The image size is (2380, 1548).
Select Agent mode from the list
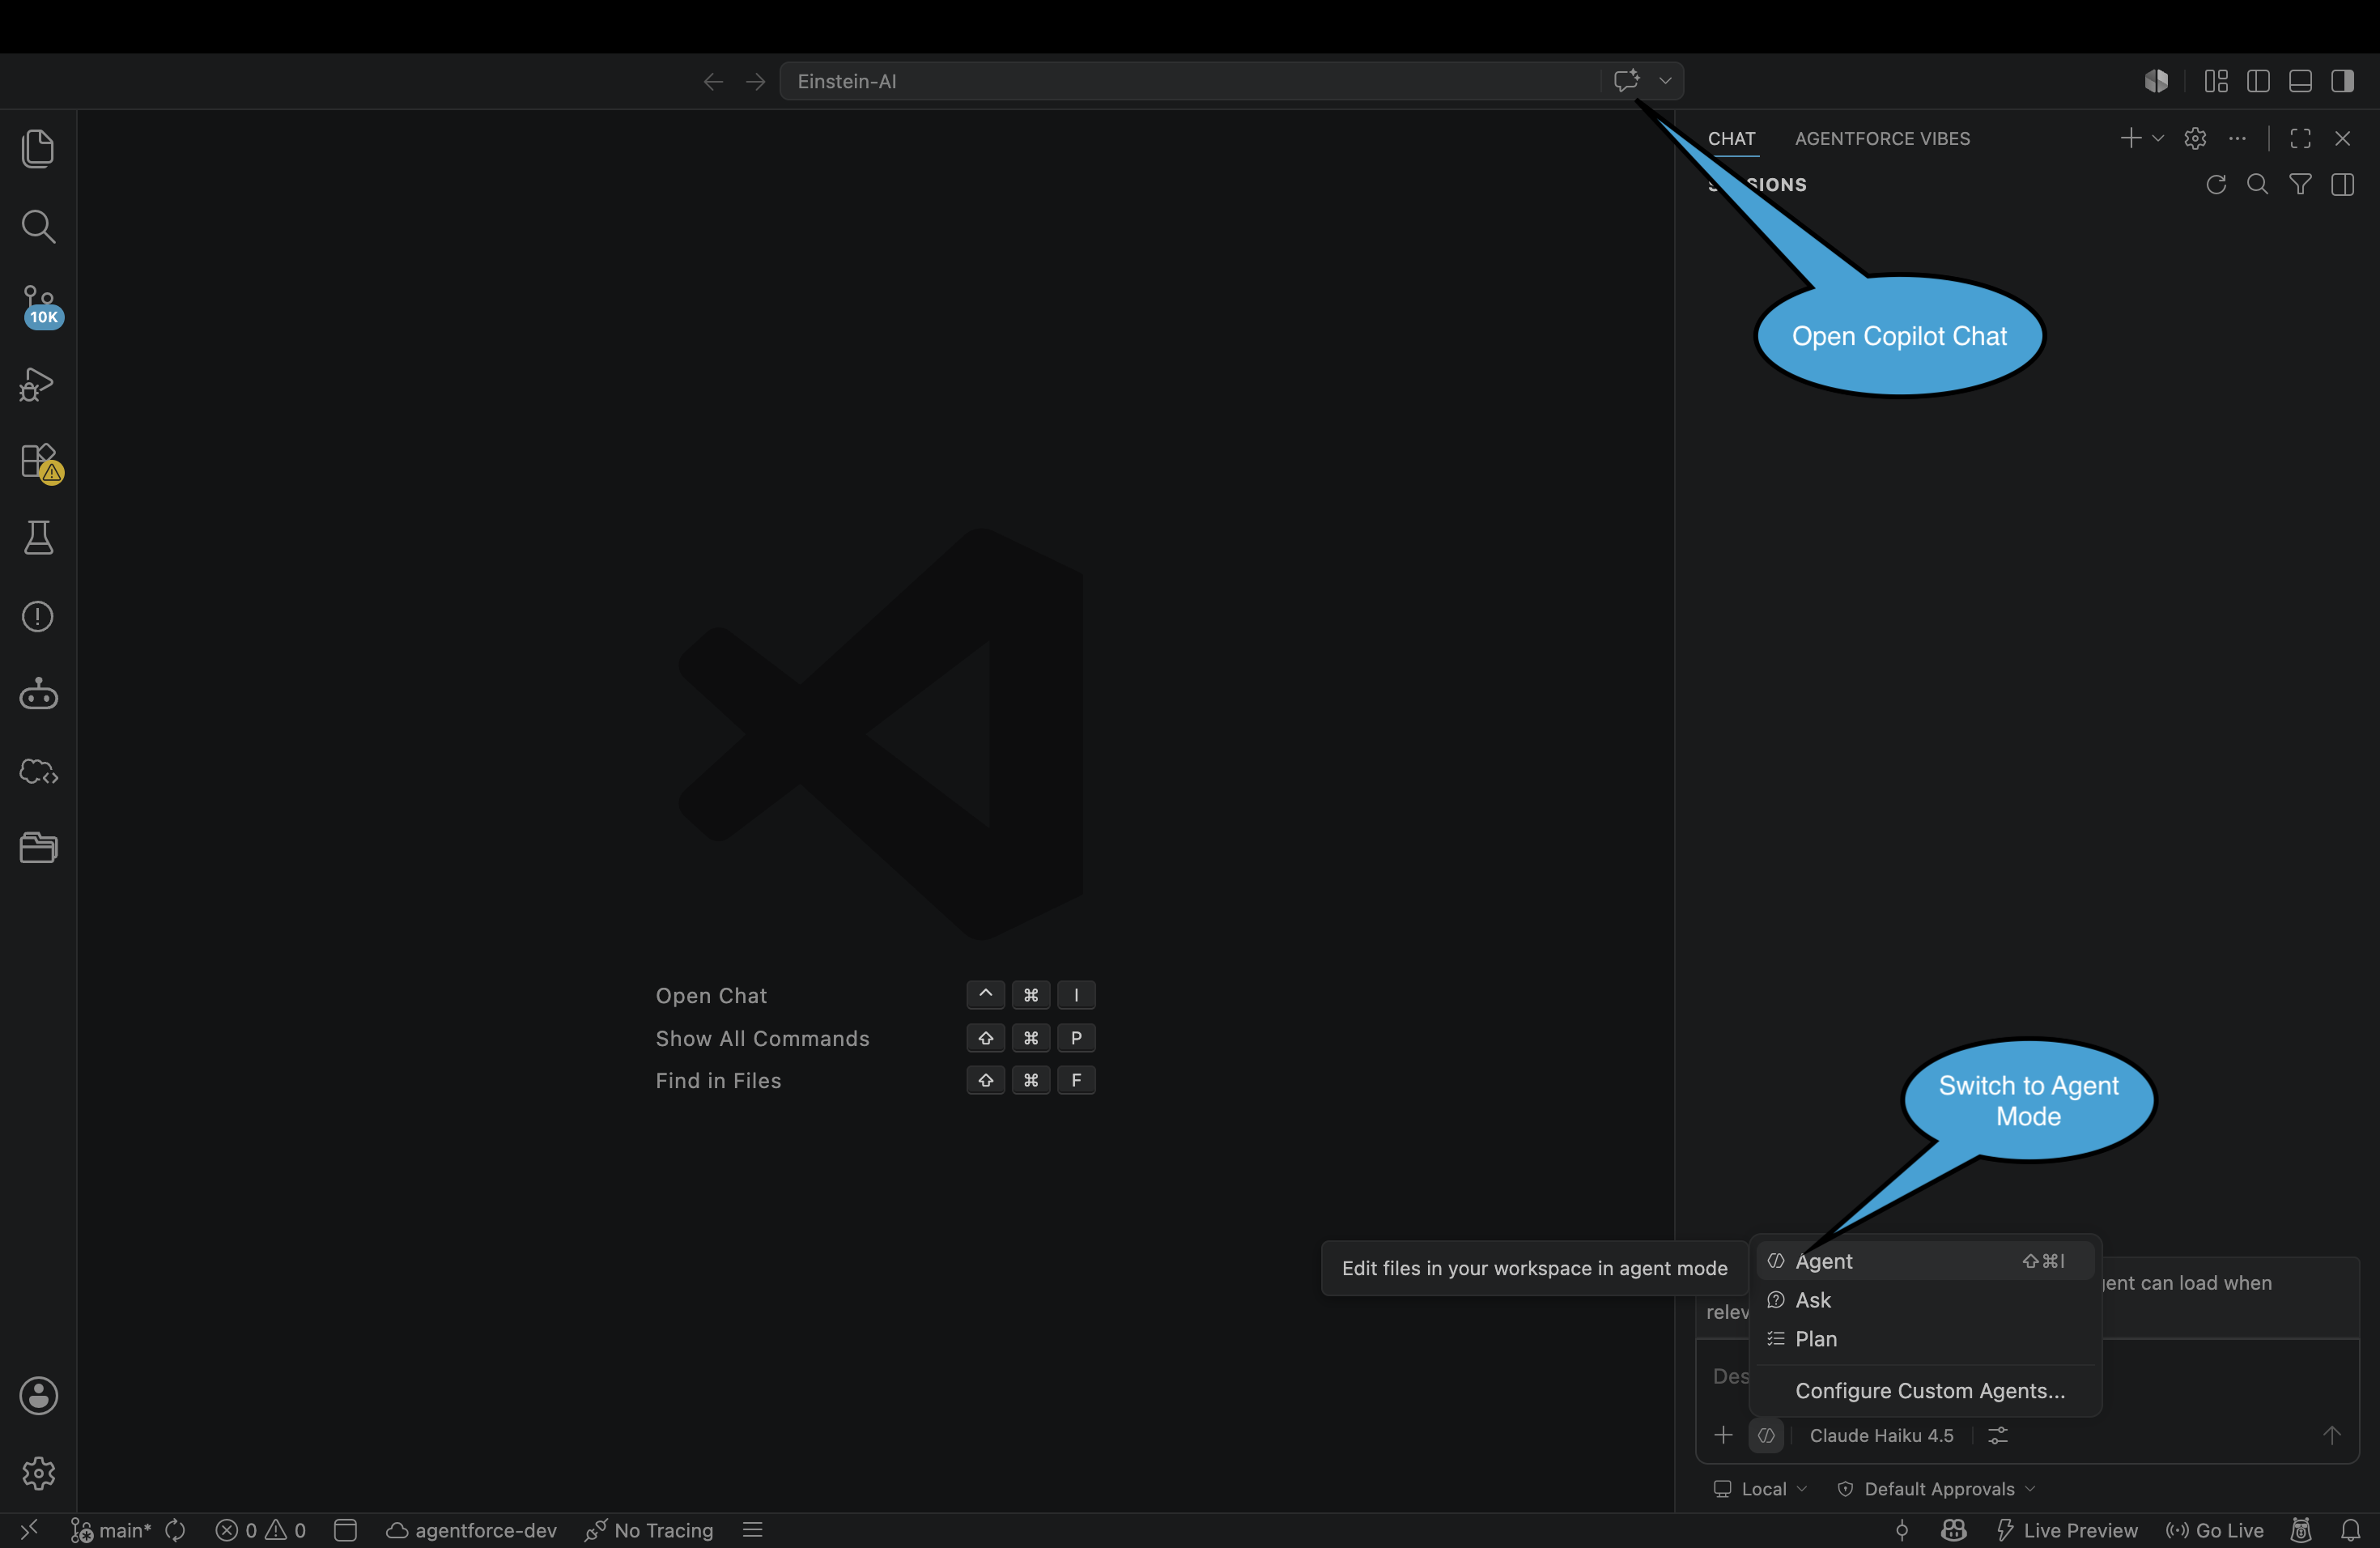1925,1261
